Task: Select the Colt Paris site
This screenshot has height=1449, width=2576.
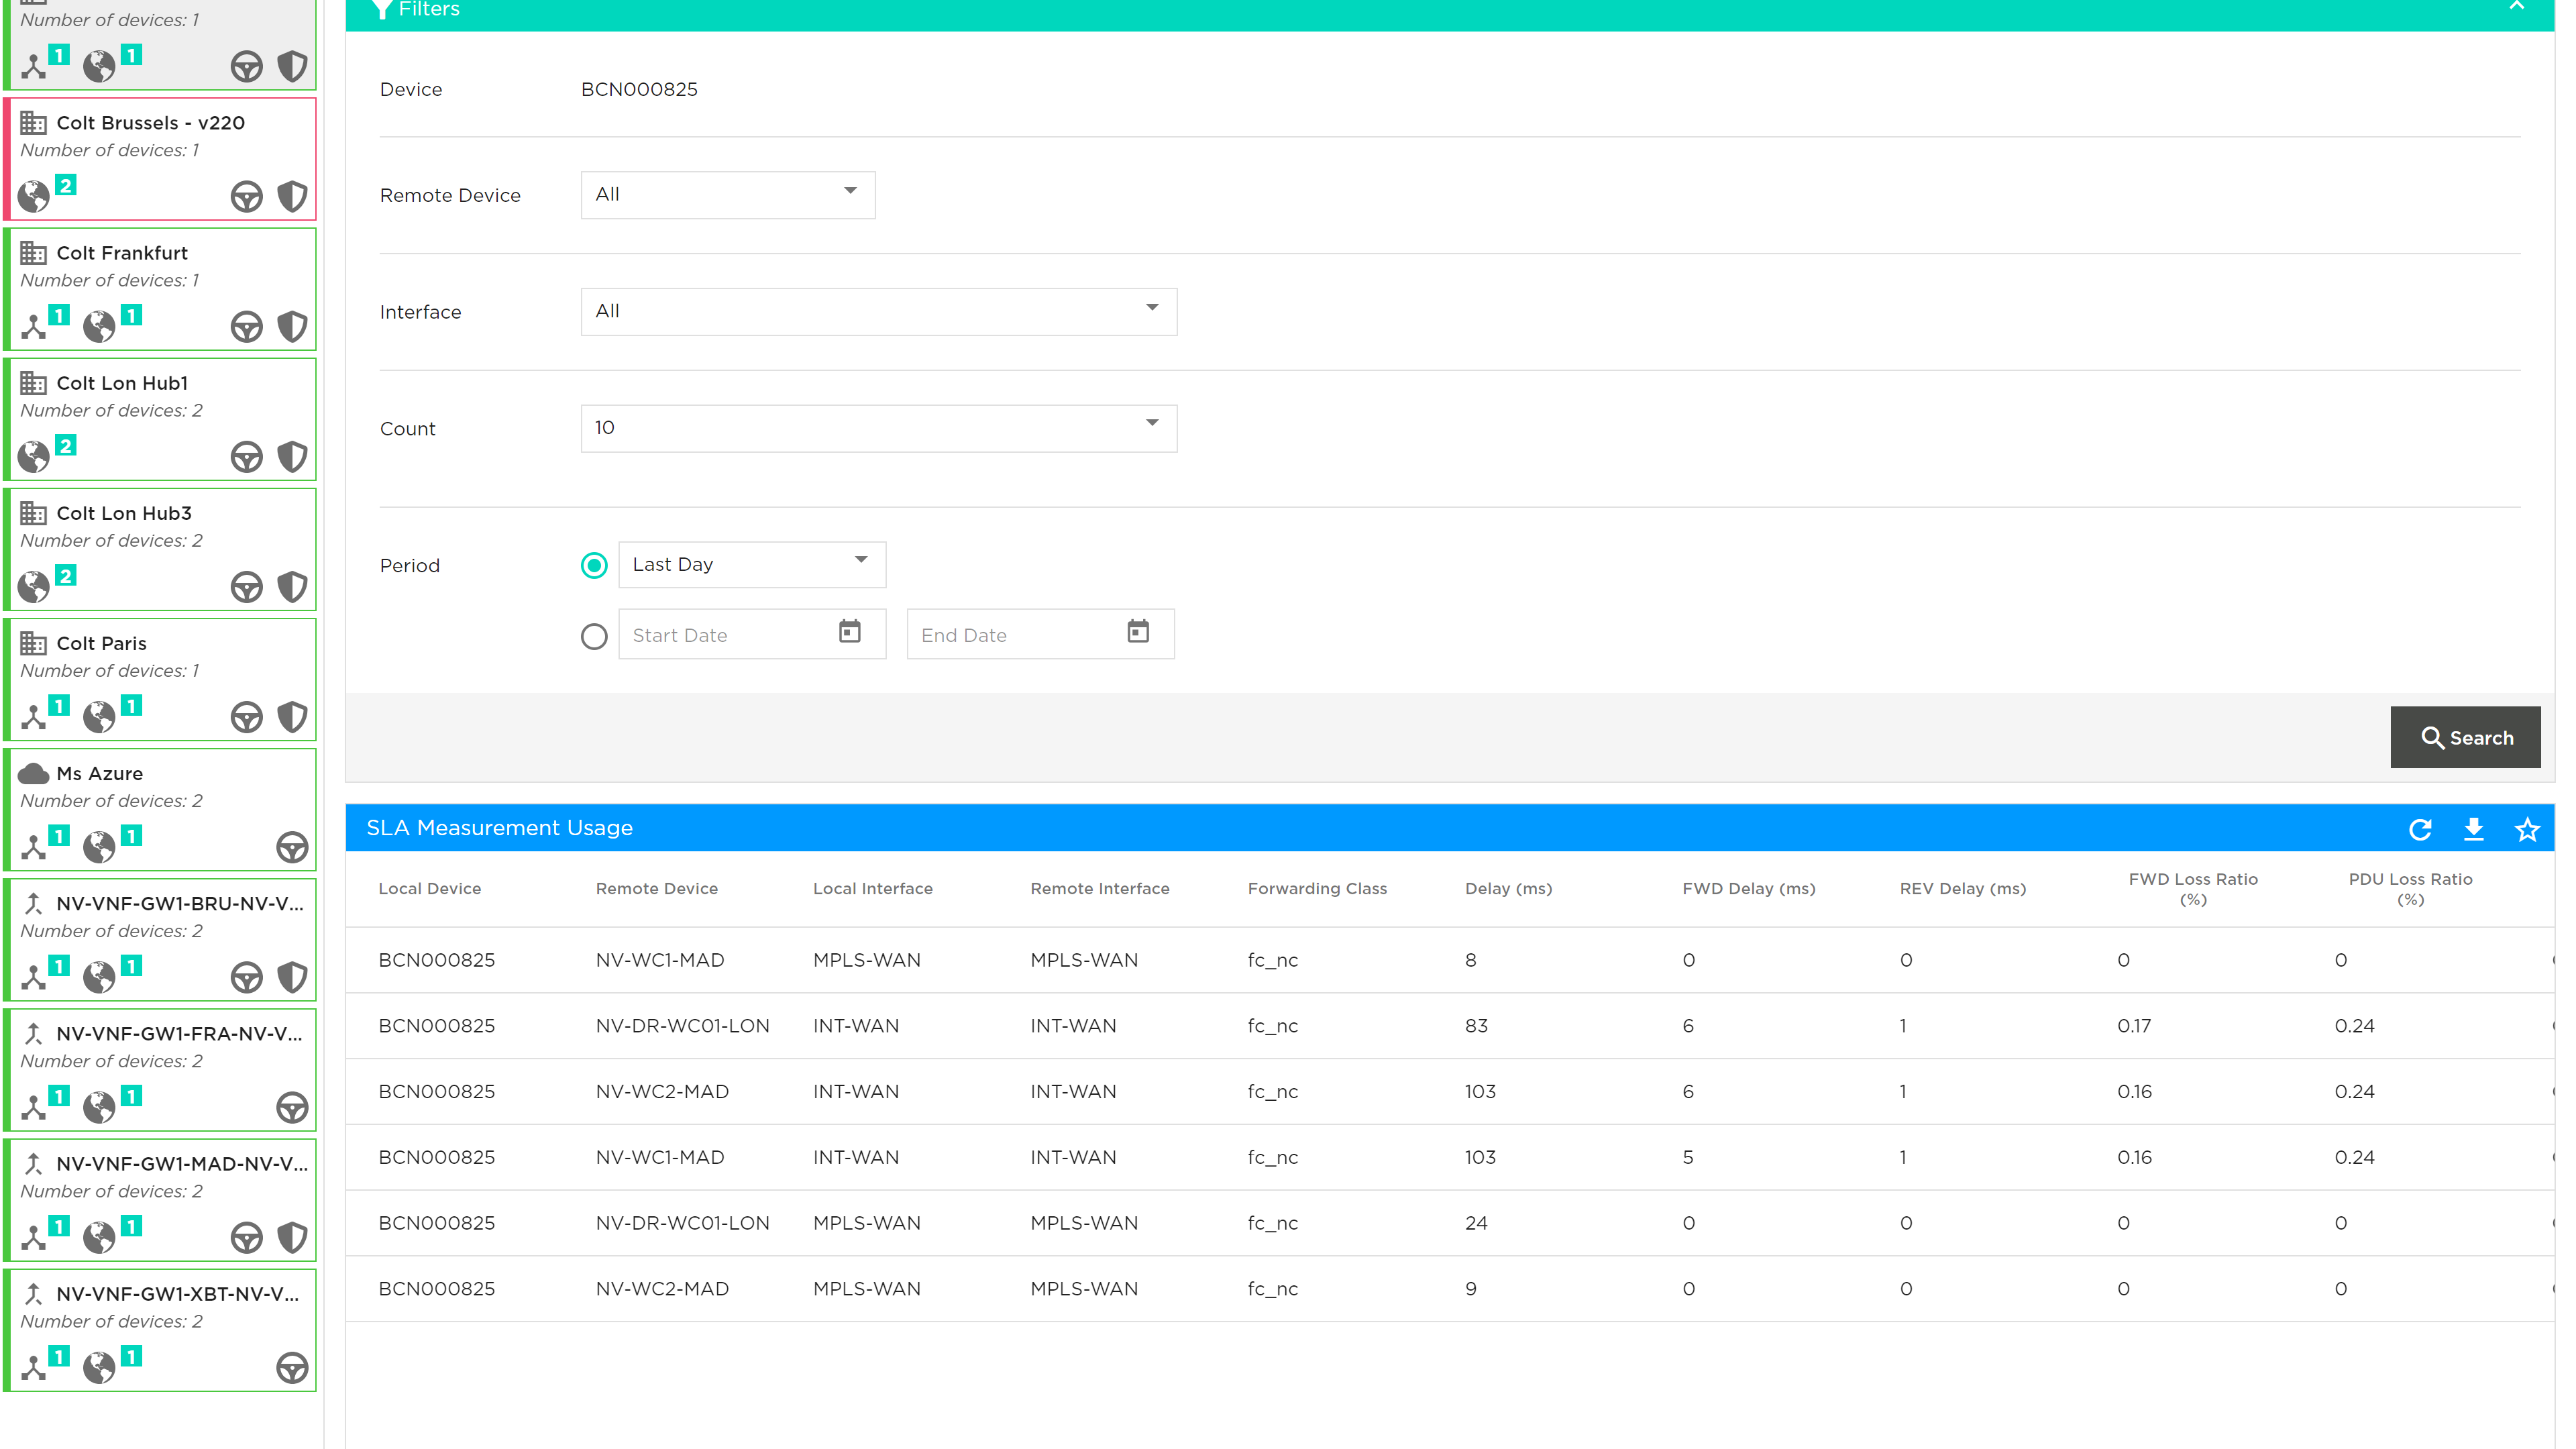Action: click(160, 679)
